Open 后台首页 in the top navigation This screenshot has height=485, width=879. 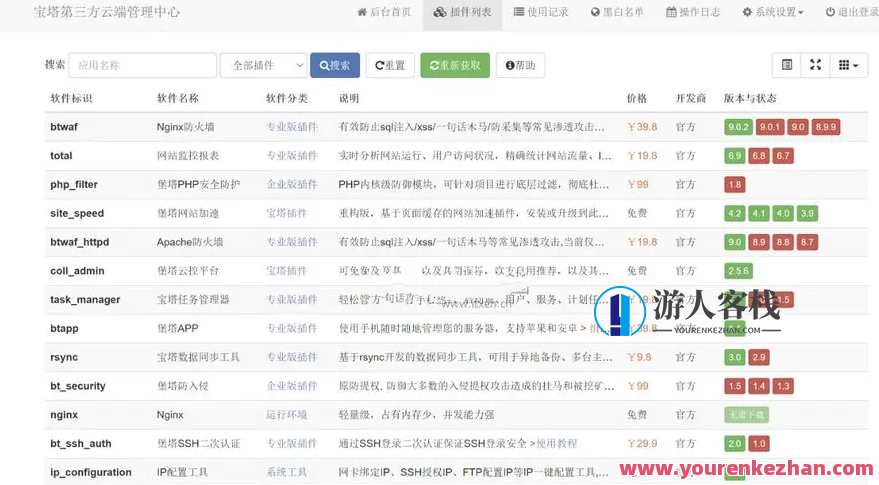(x=385, y=12)
